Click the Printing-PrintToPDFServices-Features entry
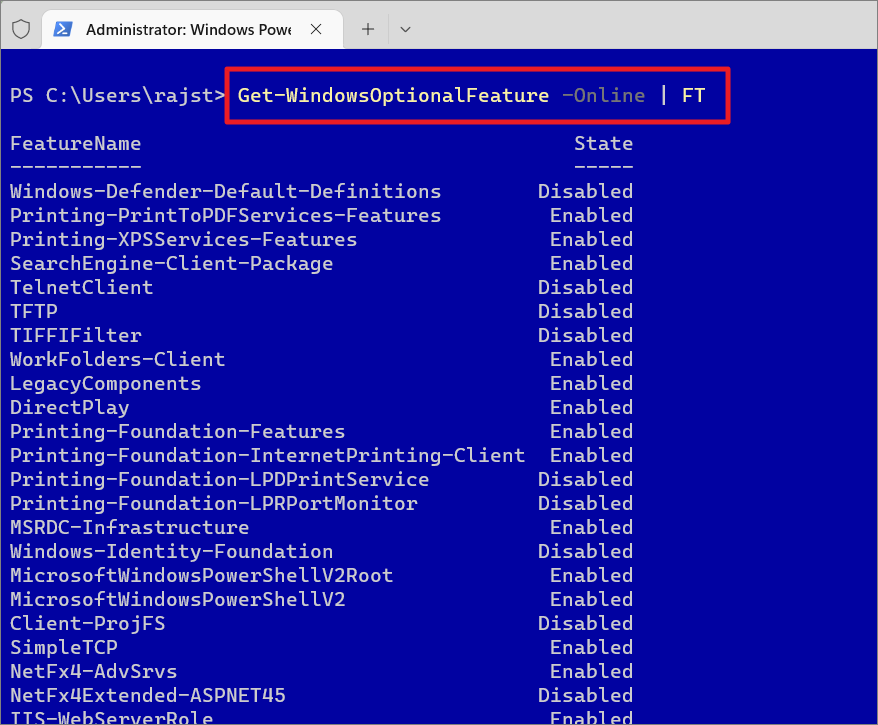The width and height of the screenshot is (878, 725). pos(225,215)
